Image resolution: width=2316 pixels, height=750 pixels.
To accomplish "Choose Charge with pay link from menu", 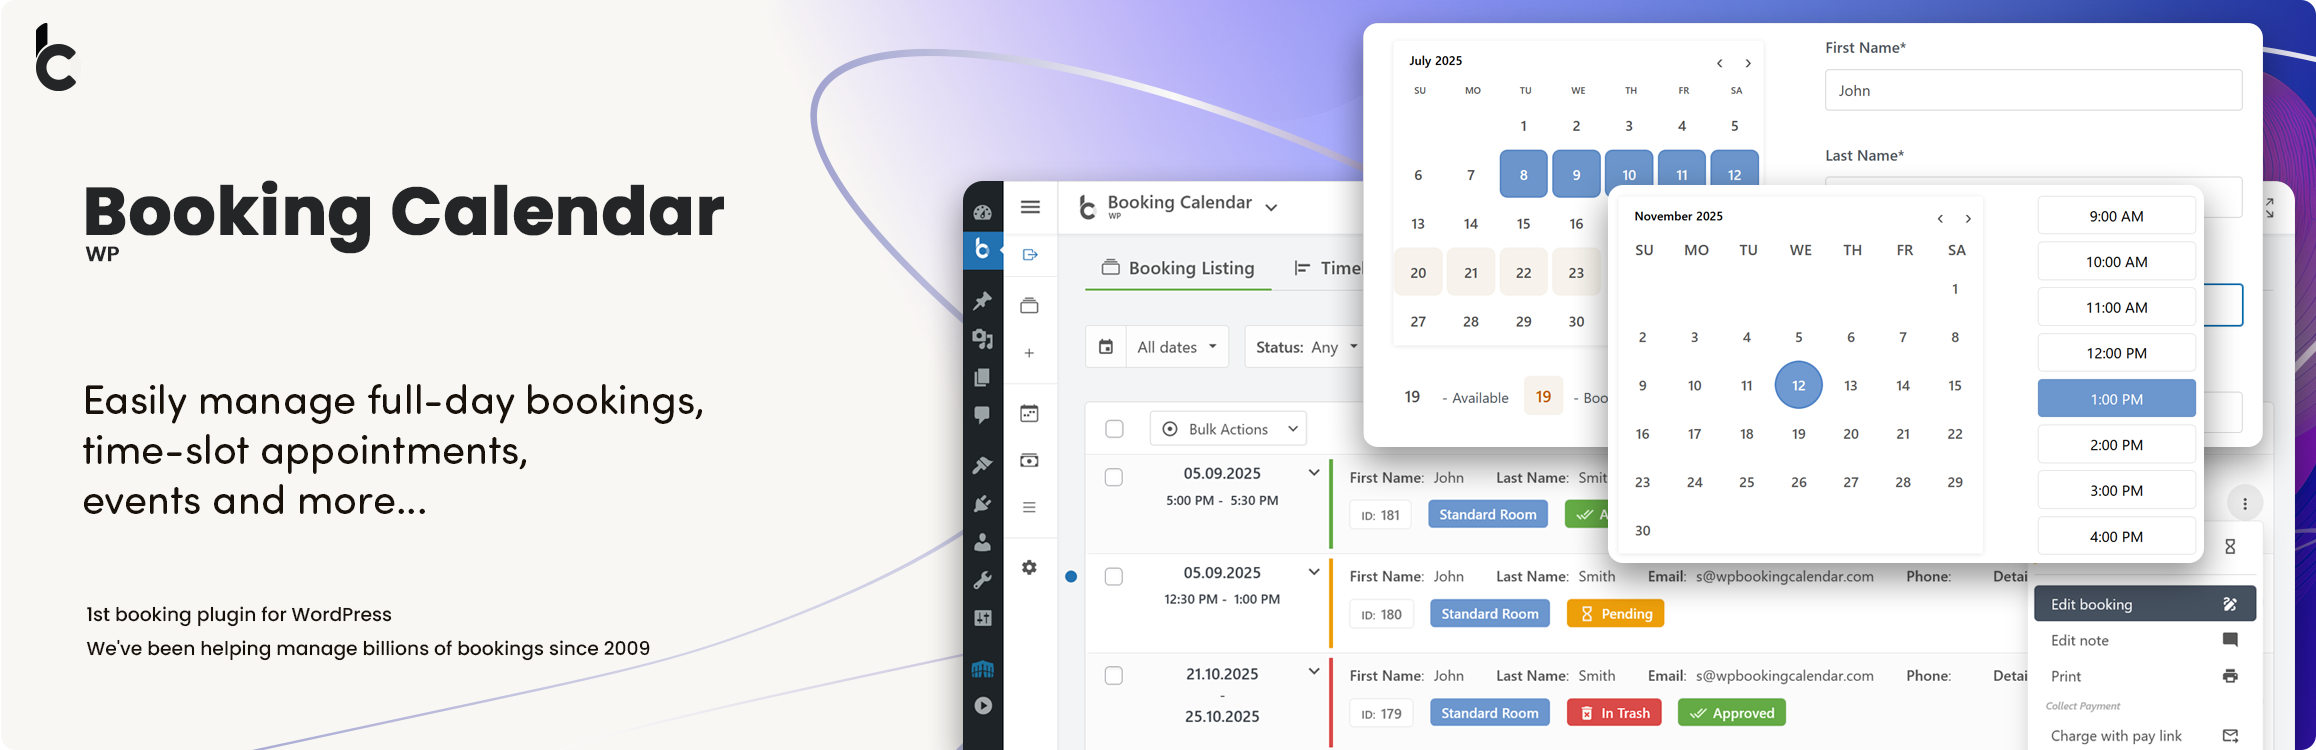I will (x=2144, y=736).
